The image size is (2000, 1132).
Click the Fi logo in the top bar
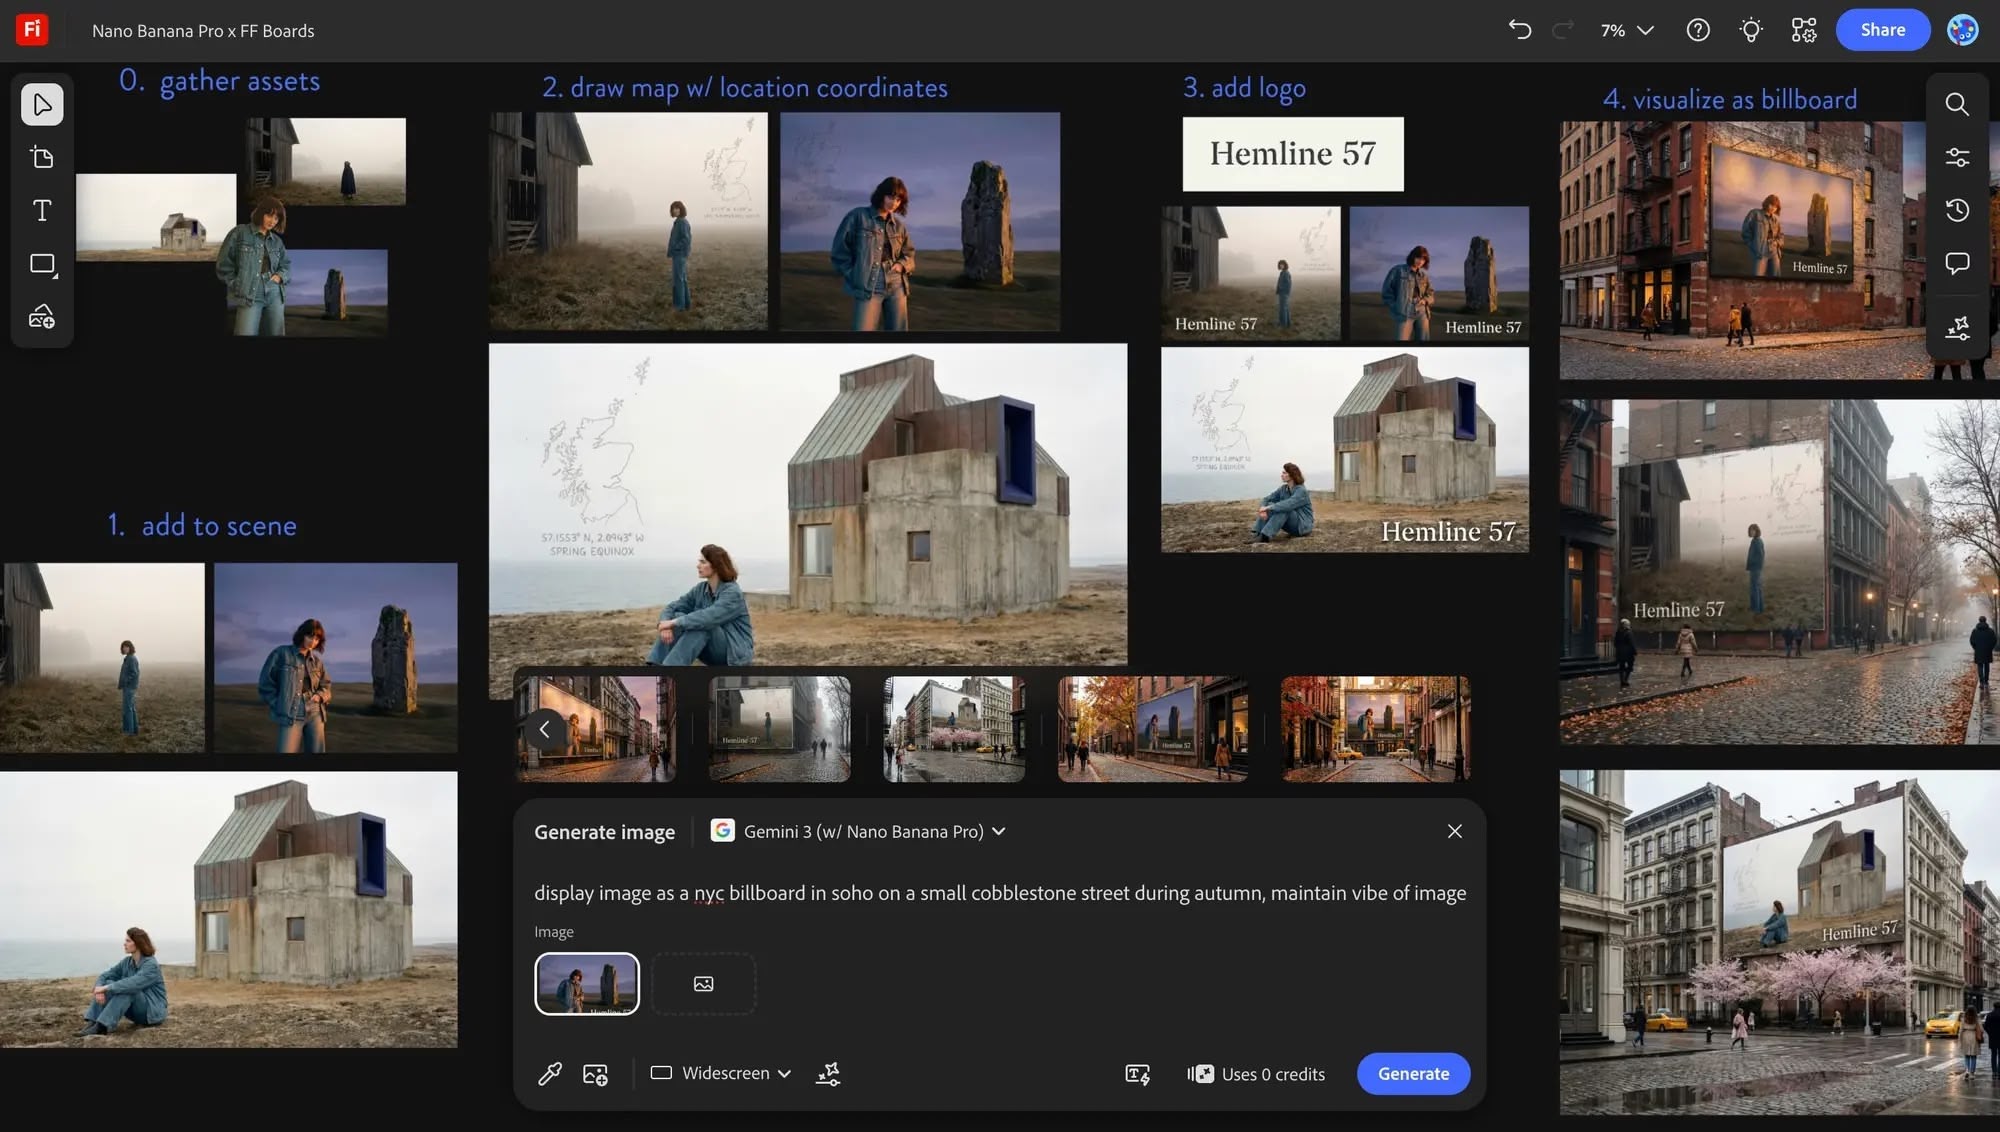[x=30, y=29]
